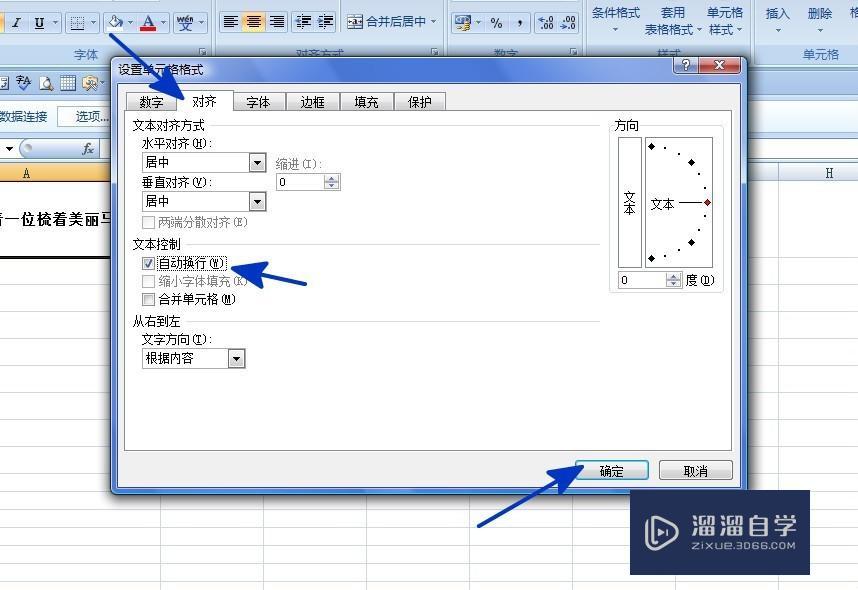Apply fill color with the paint bucket
This screenshot has width=858, height=590.
click(115, 22)
